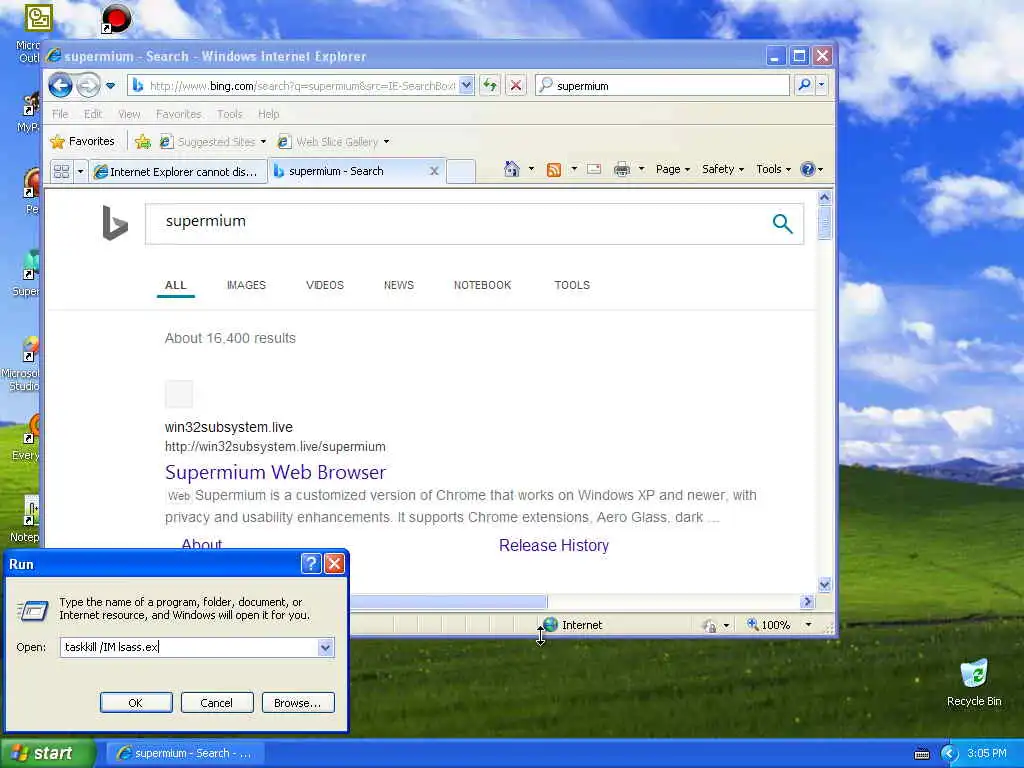Click Browse... in the Run dialog
The width and height of the screenshot is (1024, 768).
(x=298, y=703)
